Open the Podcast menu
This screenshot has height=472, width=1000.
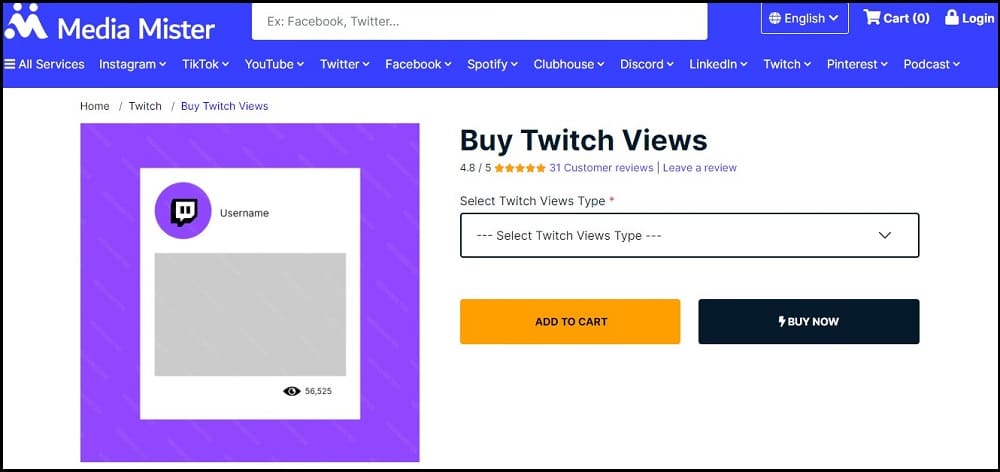(932, 64)
